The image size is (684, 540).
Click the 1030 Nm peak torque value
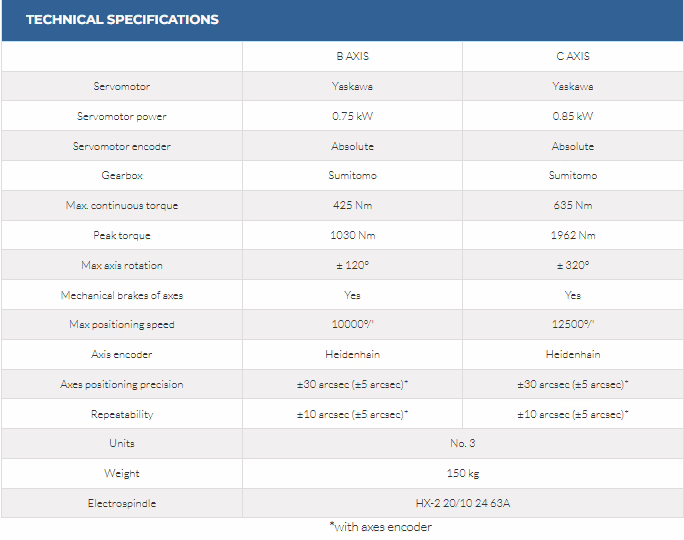coord(352,236)
